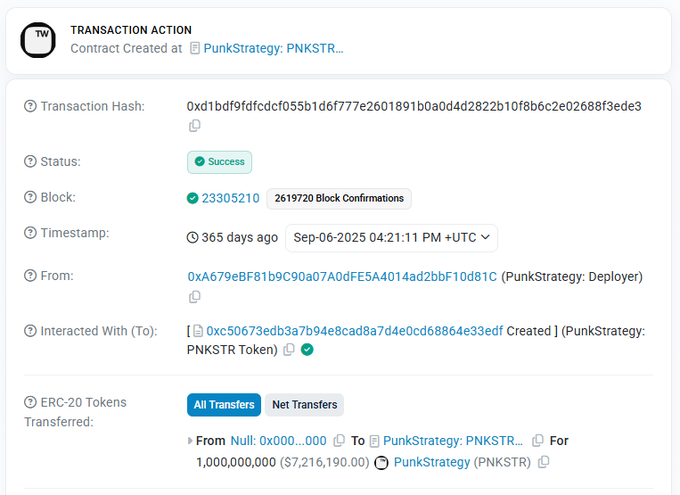Copy the transfer recipient address
Image resolution: width=680 pixels, height=495 pixels.
[538, 440]
